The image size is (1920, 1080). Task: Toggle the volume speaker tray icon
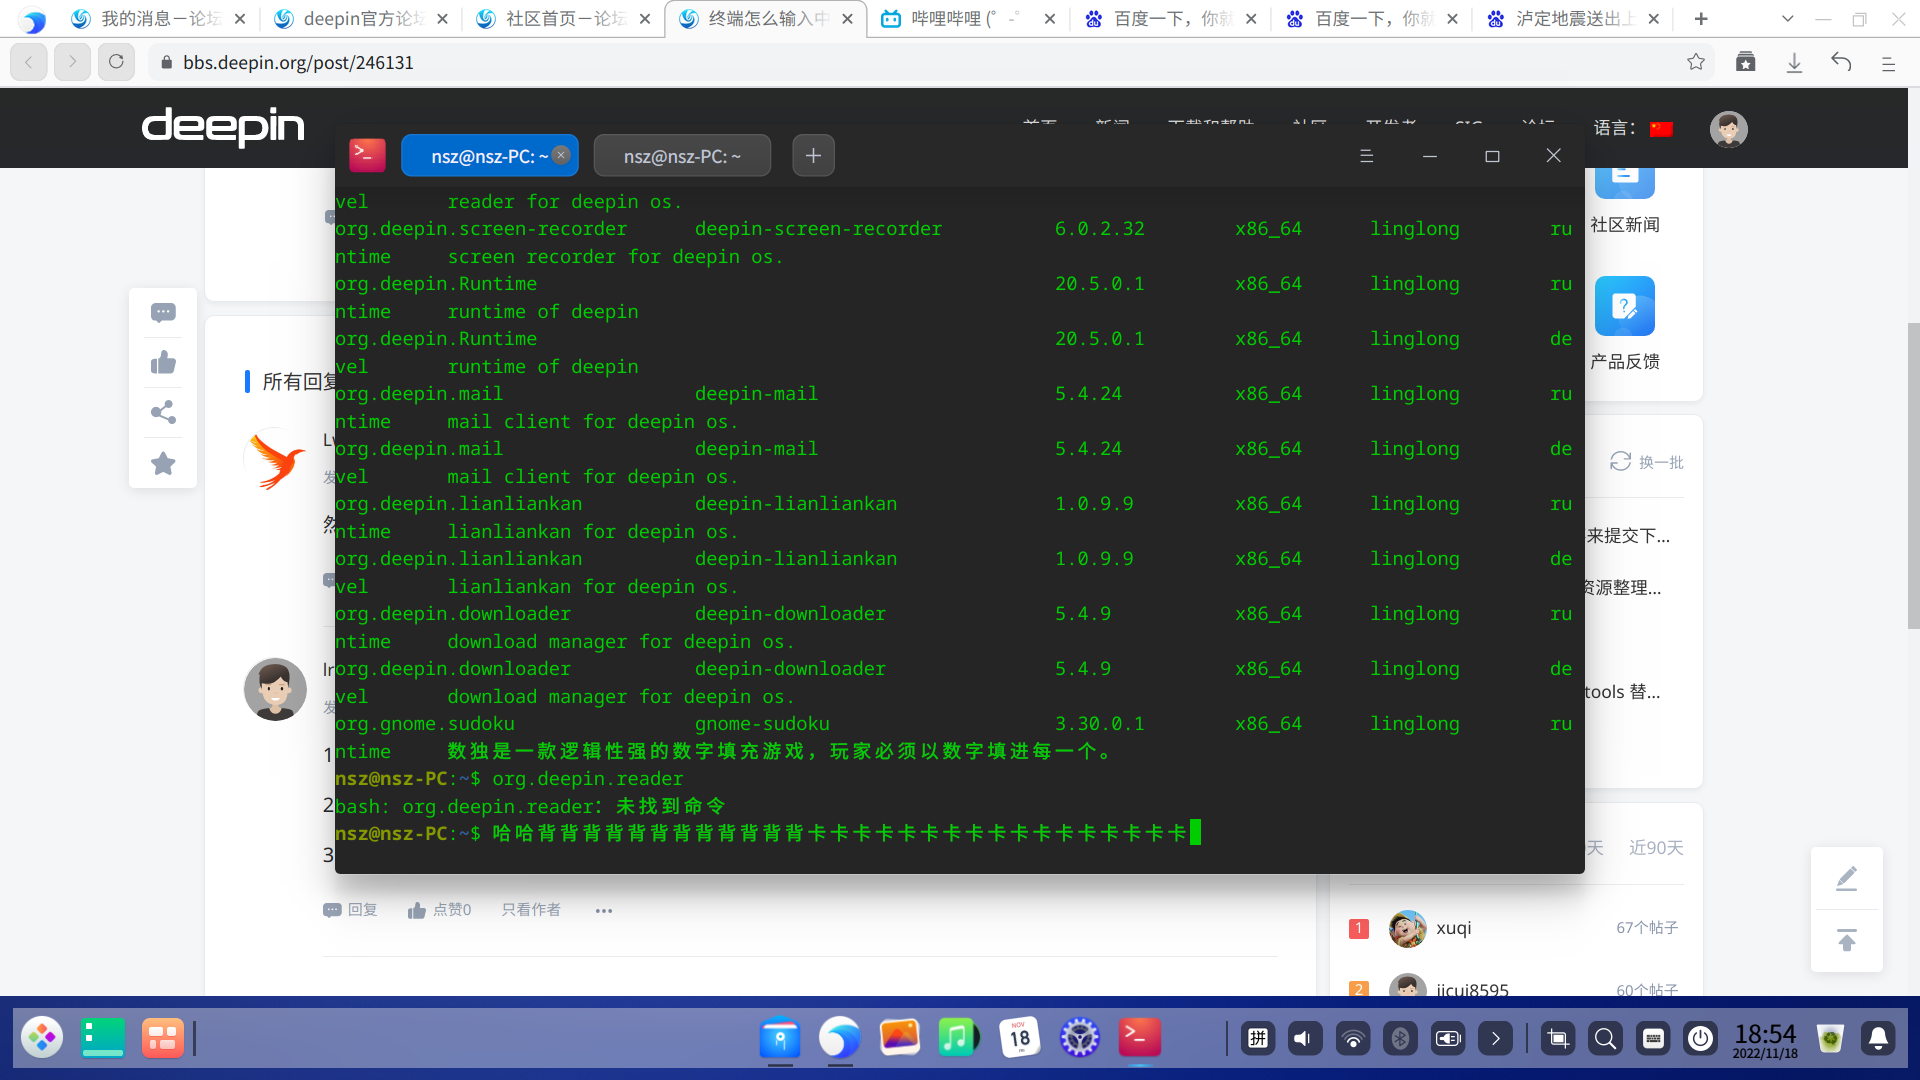[x=1303, y=1039]
